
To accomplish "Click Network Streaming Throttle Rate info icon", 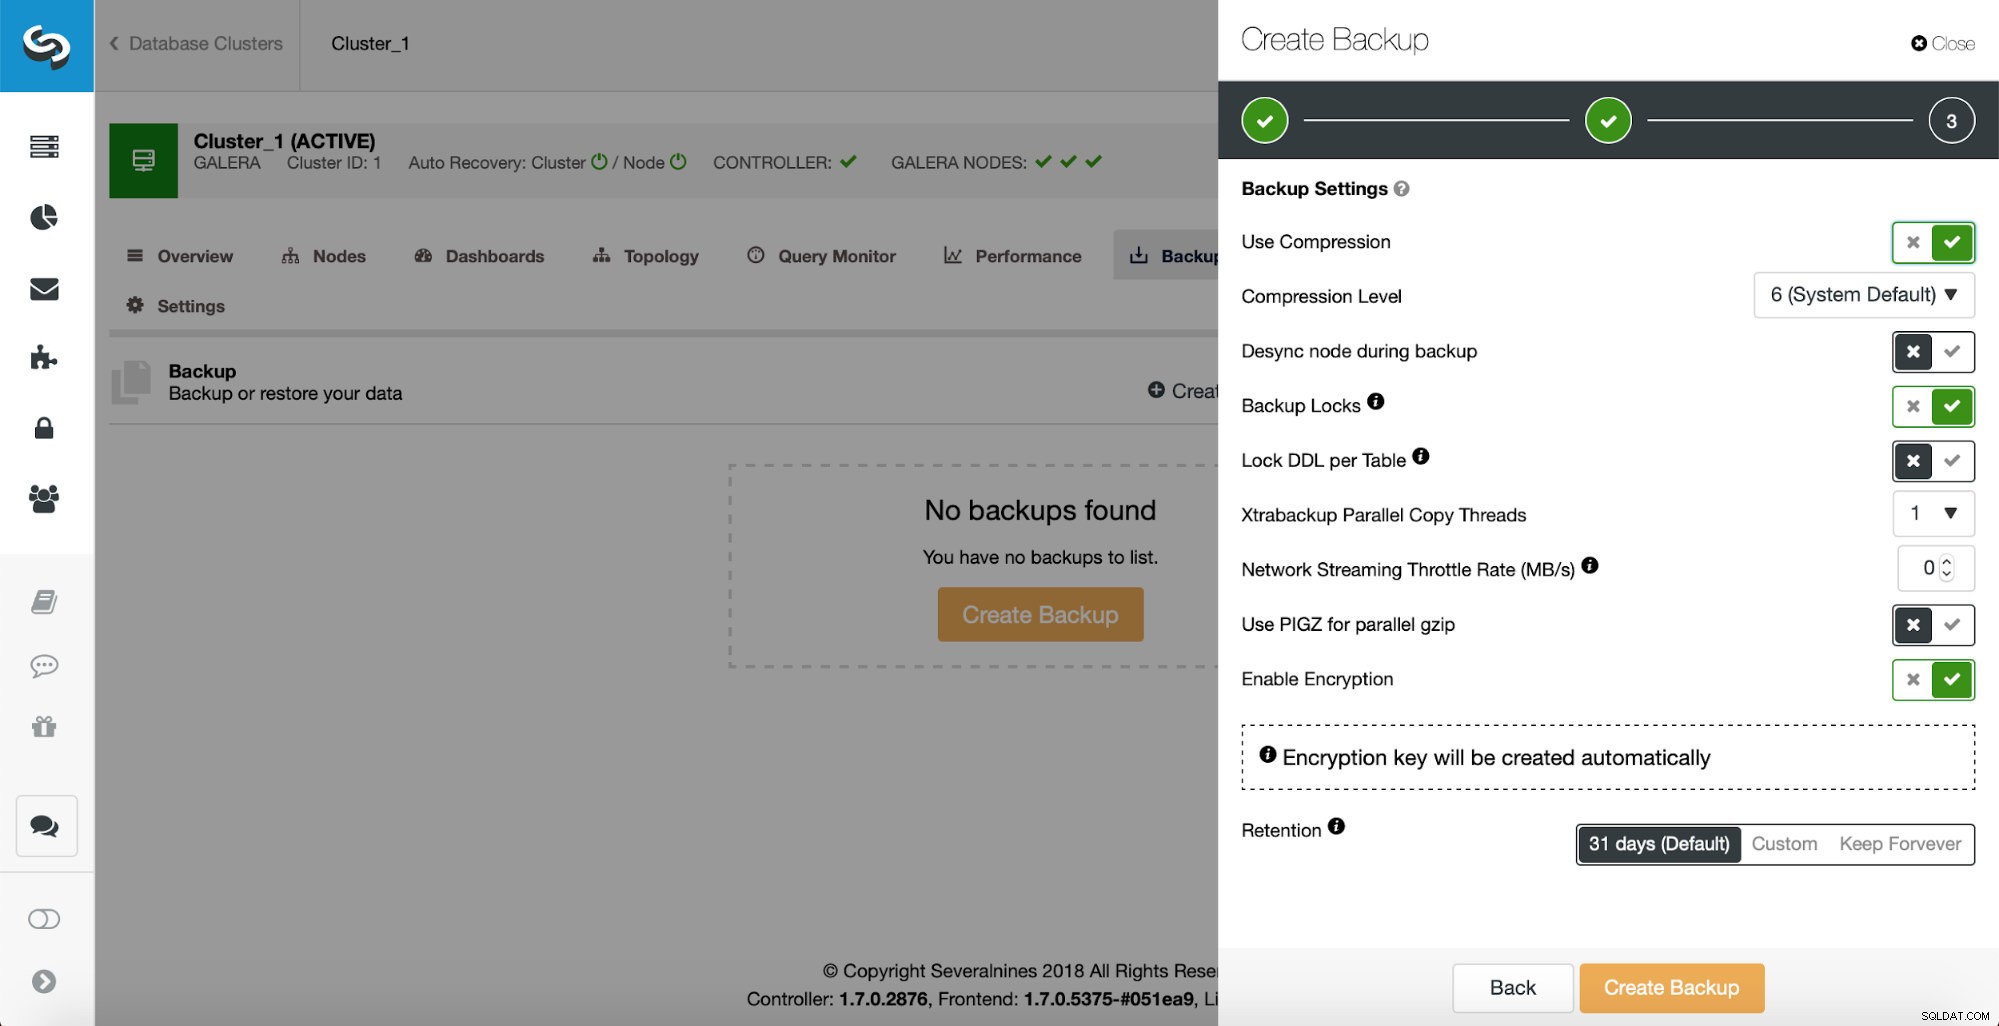I will coord(1590,566).
